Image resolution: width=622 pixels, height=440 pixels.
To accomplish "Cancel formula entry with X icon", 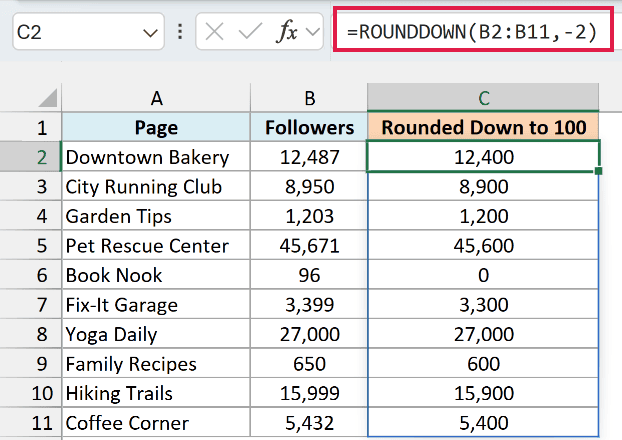I will (215, 32).
